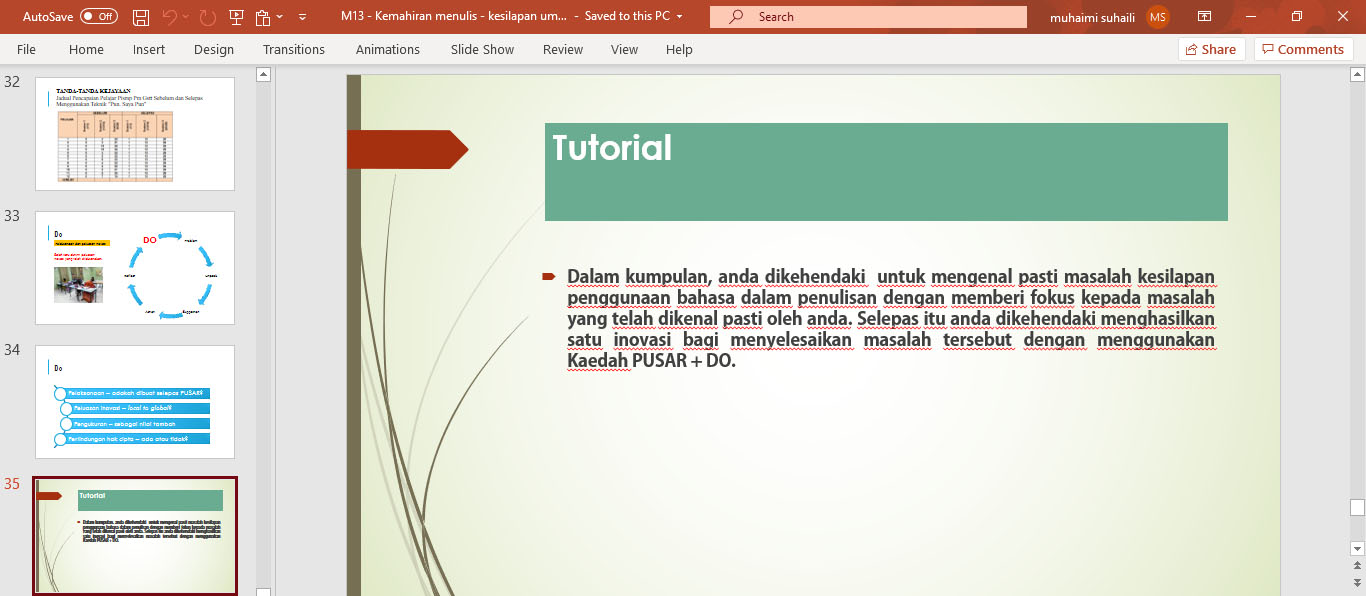Select slide 32 thumbnail with the table

coord(135,134)
